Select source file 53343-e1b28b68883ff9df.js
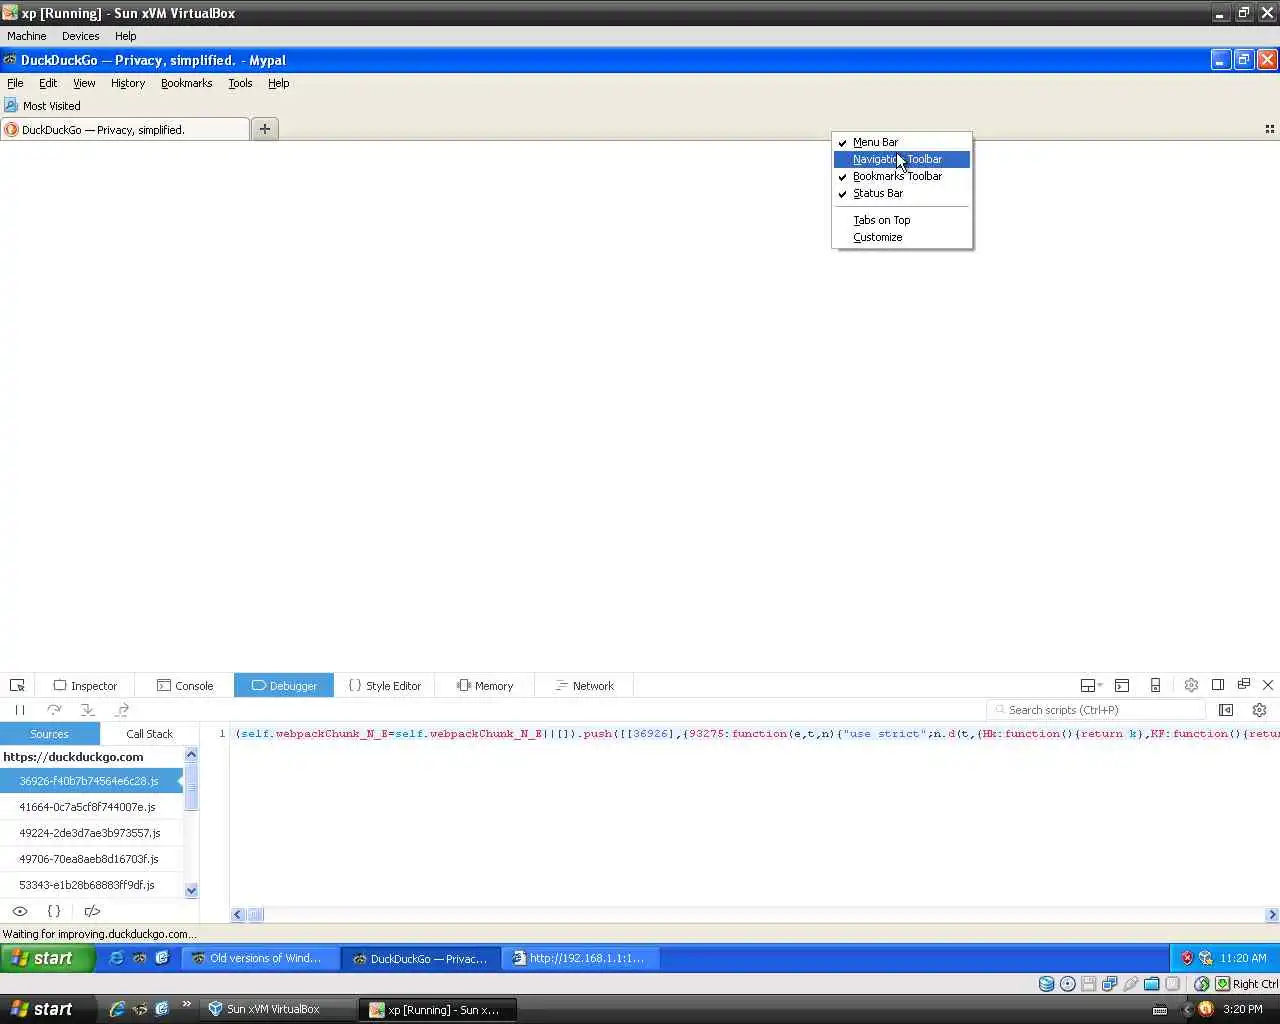This screenshot has height=1024, width=1280. pyautogui.click(x=91, y=885)
